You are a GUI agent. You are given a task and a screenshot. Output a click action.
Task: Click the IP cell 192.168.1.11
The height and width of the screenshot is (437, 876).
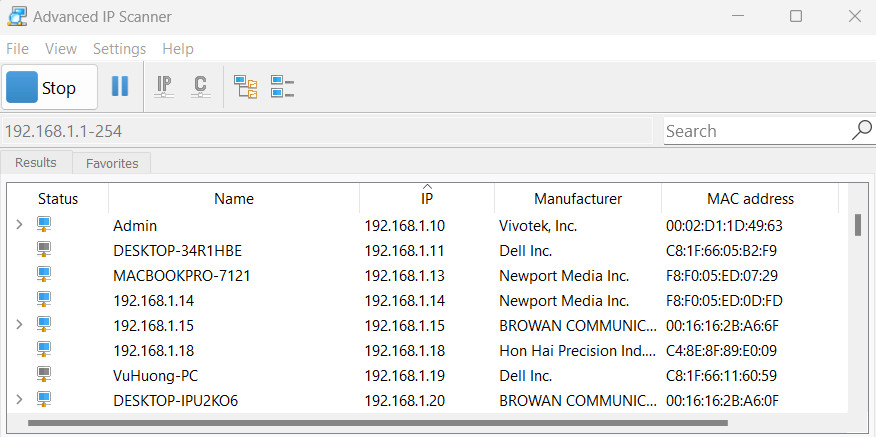click(404, 251)
